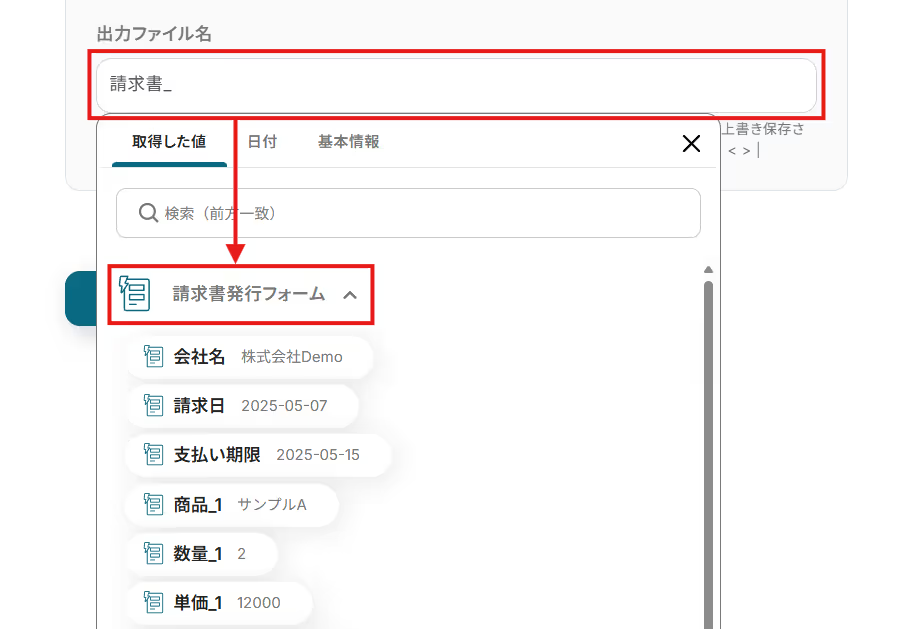Close the value picker popup
Image resolution: width=923 pixels, height=629 pixels.
point(691,143)
